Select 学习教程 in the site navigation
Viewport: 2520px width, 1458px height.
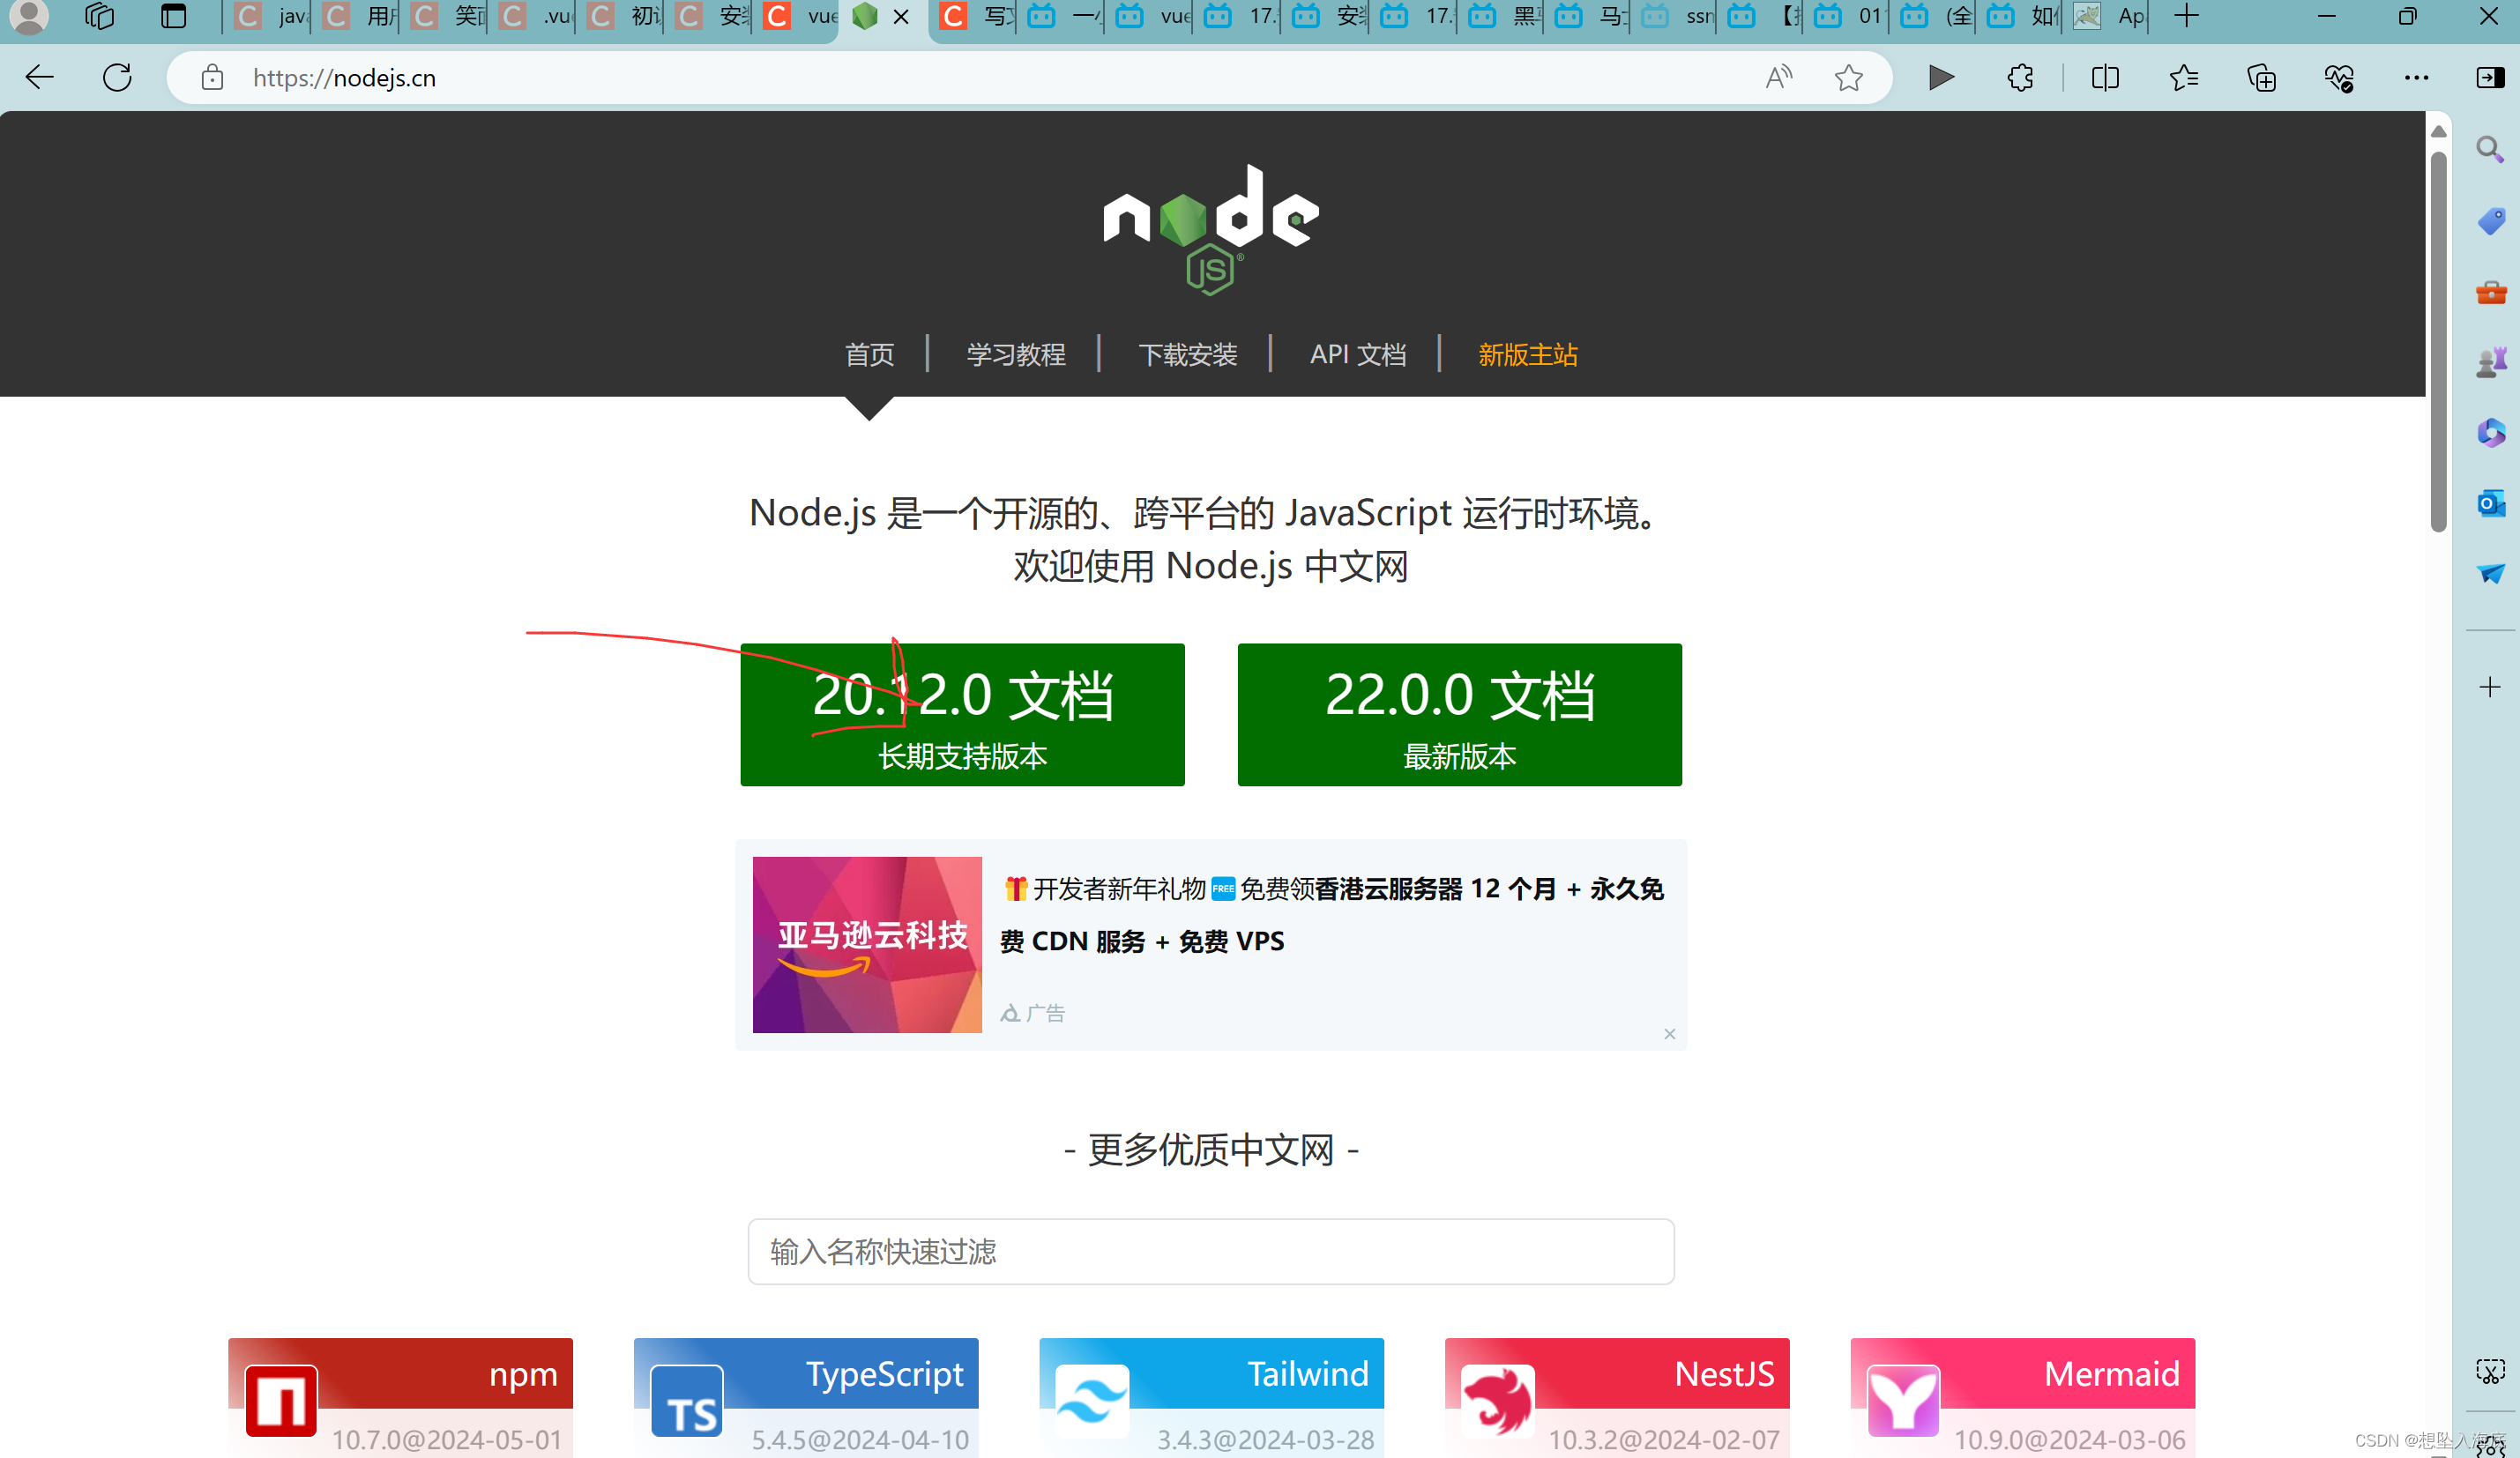(x=1015, y=354)
